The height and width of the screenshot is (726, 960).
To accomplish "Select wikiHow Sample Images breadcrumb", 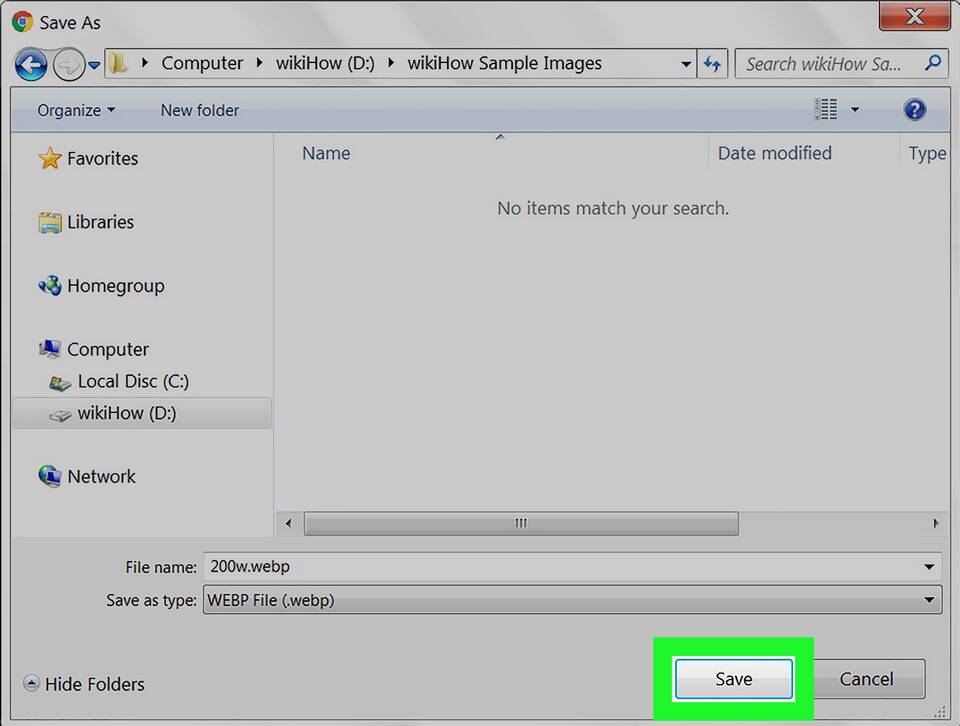I will click(504, 63).
